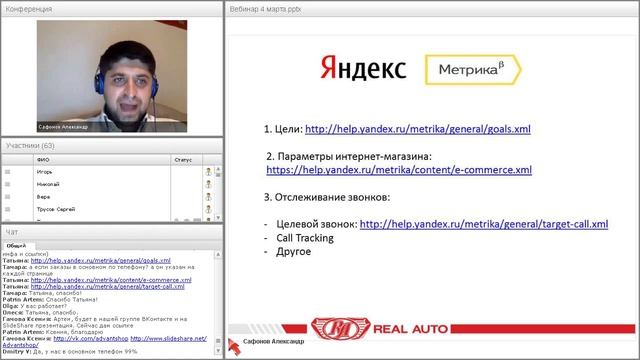This screenshot has width=640, height=360.
Task: Click the chat scroll-down arrow
Action: 218,351
